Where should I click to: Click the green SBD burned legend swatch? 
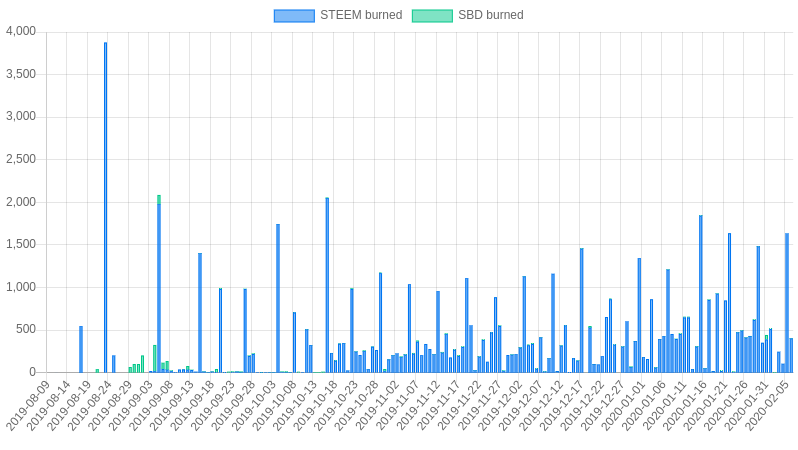pos(432,16)
